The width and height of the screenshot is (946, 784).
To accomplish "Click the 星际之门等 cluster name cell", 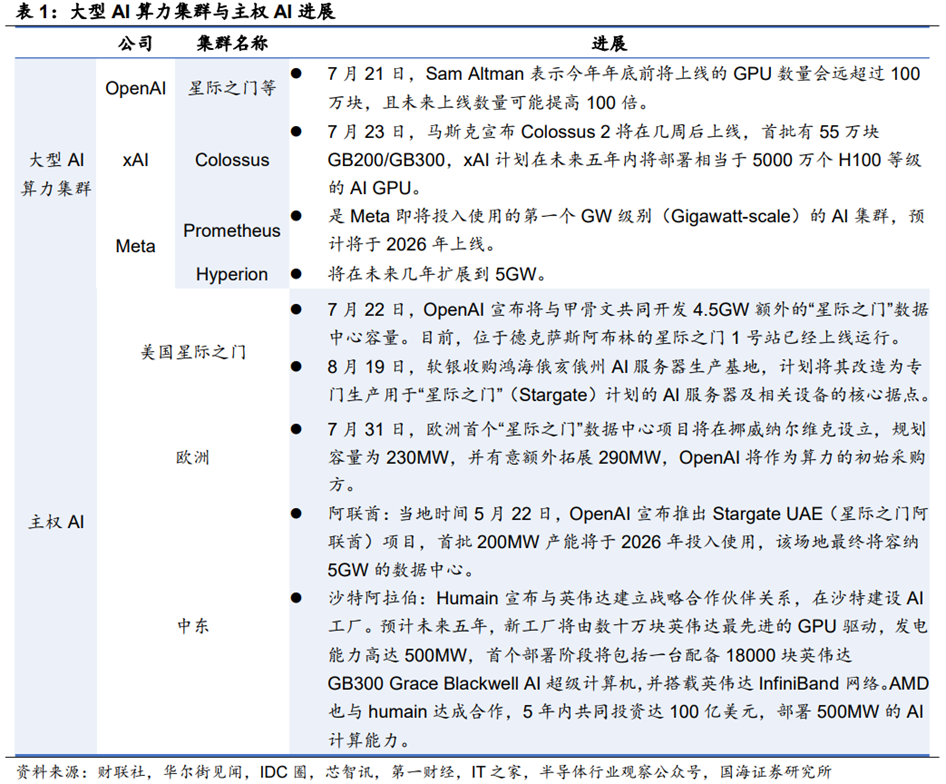I will coord(232,88).
